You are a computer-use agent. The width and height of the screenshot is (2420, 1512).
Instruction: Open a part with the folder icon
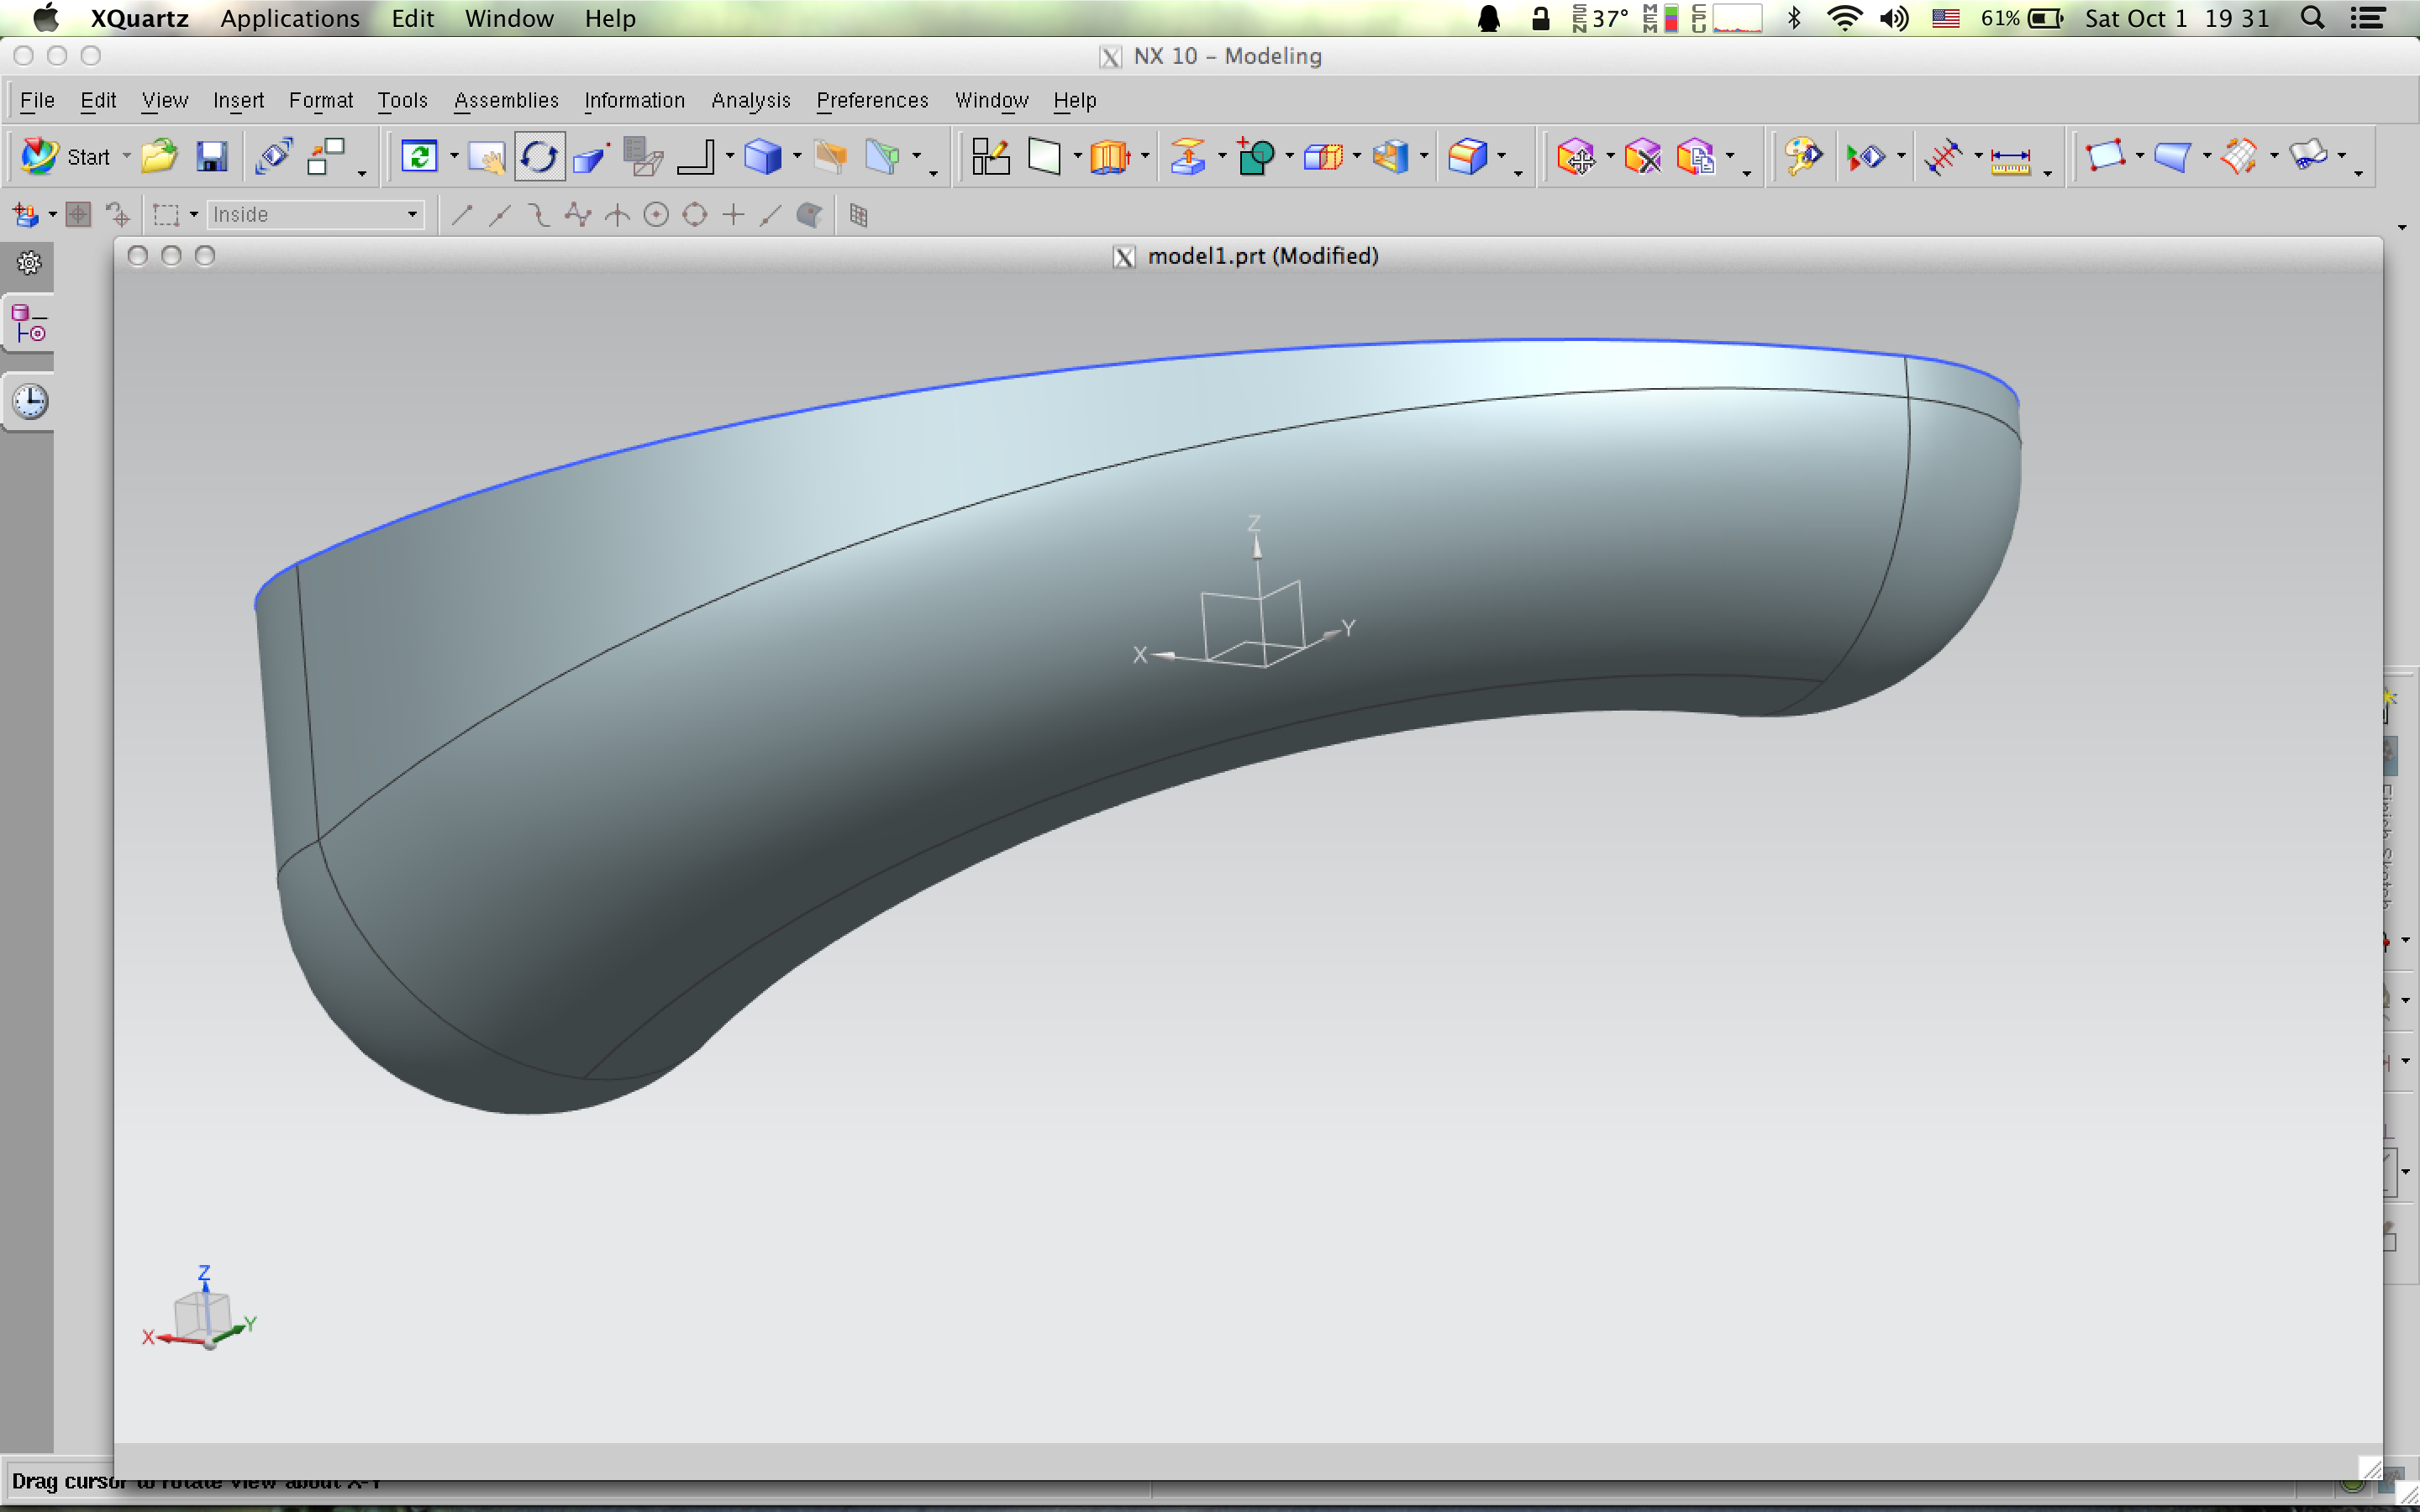pyautogui.click(x=158, y=156)
